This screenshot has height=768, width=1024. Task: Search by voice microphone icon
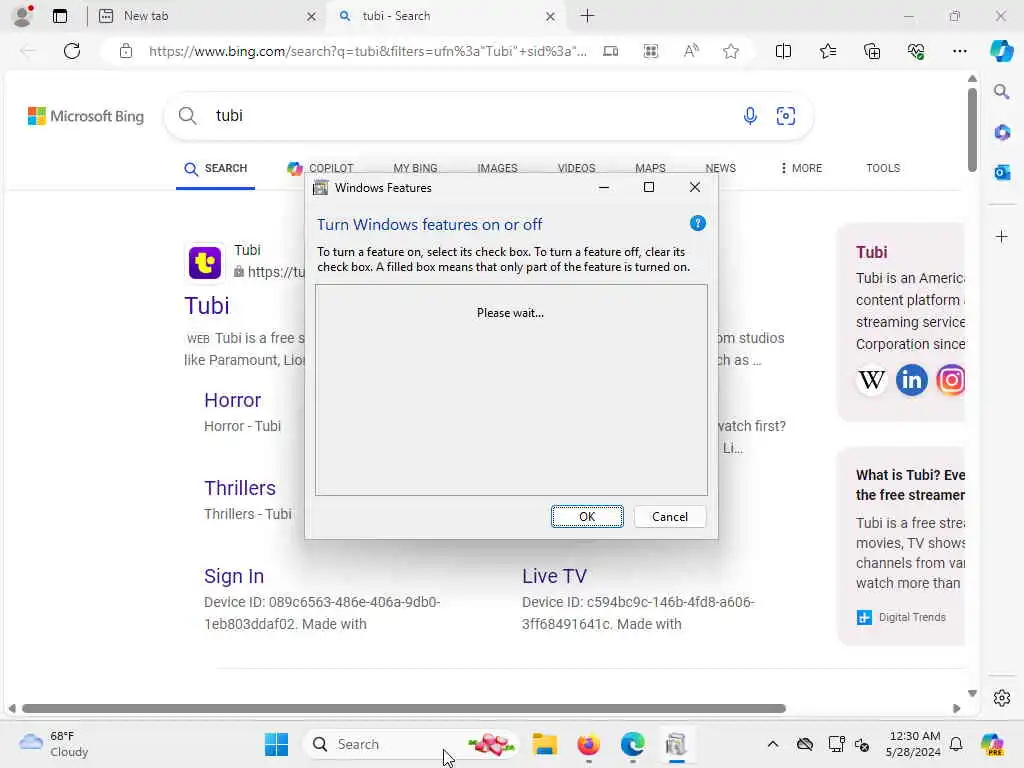coord(750,116)
